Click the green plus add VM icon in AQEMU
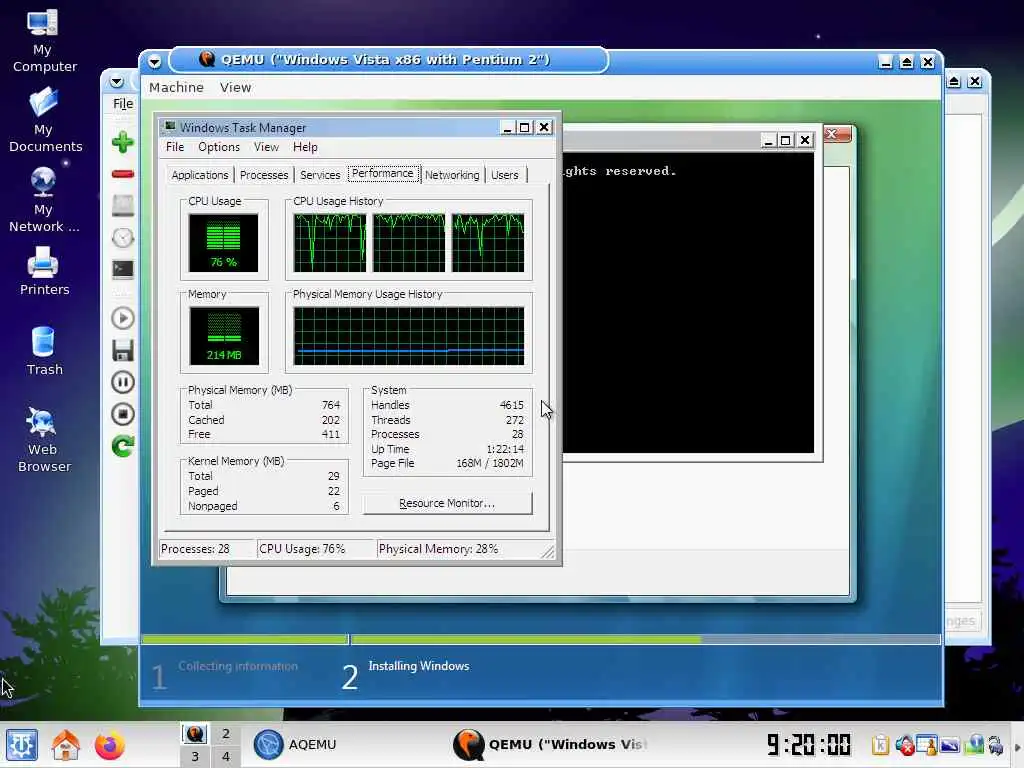This screenshot has height=768, width=1024. pos(122,142)
